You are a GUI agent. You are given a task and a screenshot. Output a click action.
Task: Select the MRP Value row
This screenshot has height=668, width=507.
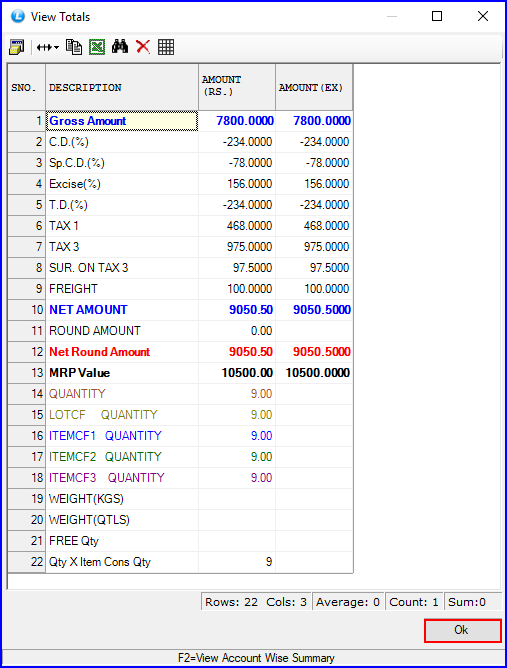click(x=180, y=373)
